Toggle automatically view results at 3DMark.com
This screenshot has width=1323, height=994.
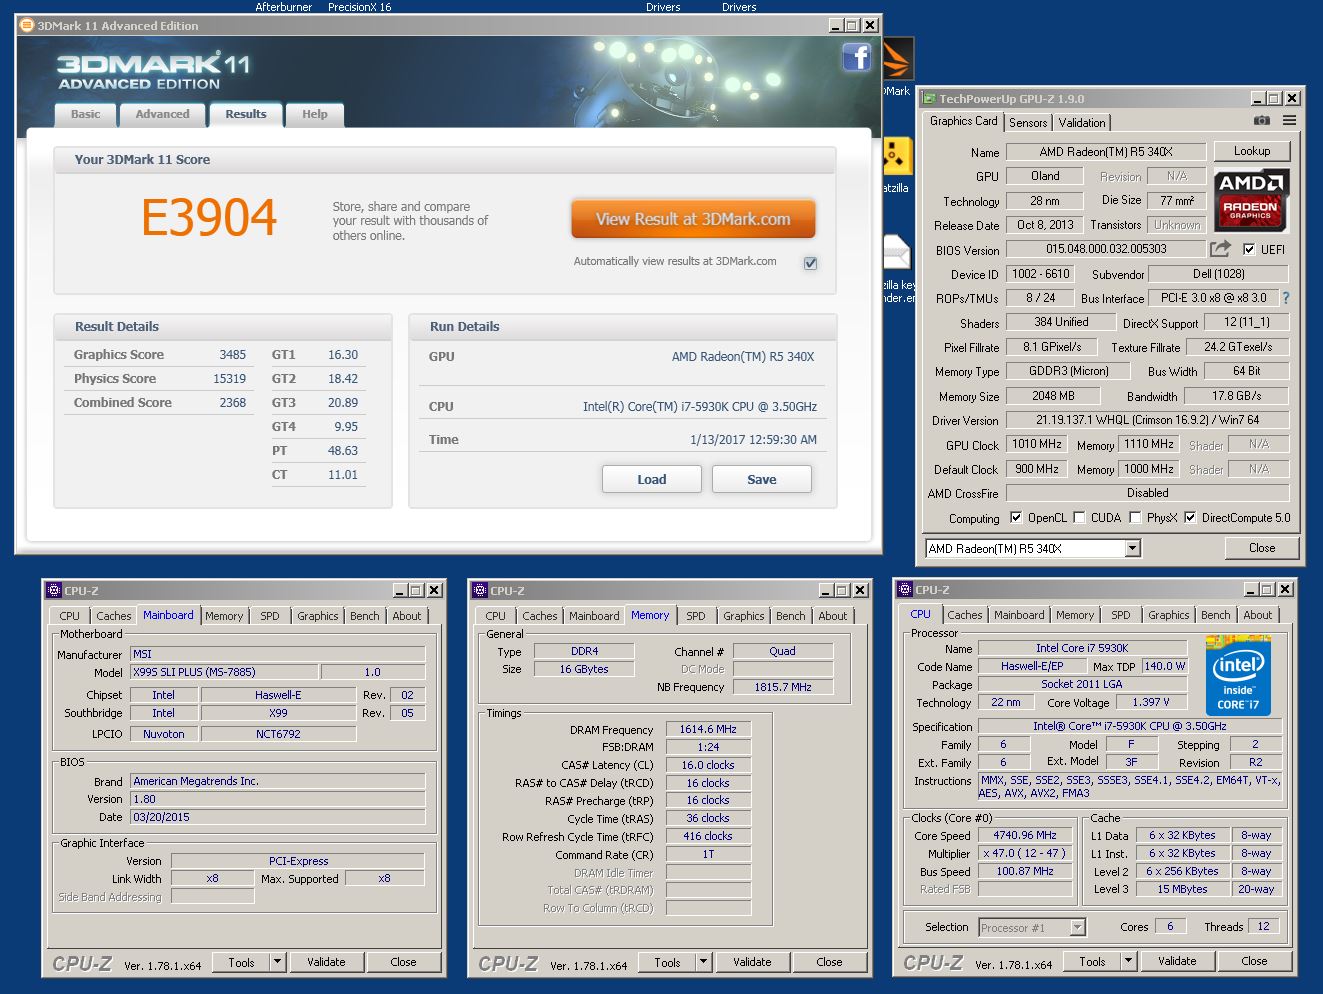810,263
